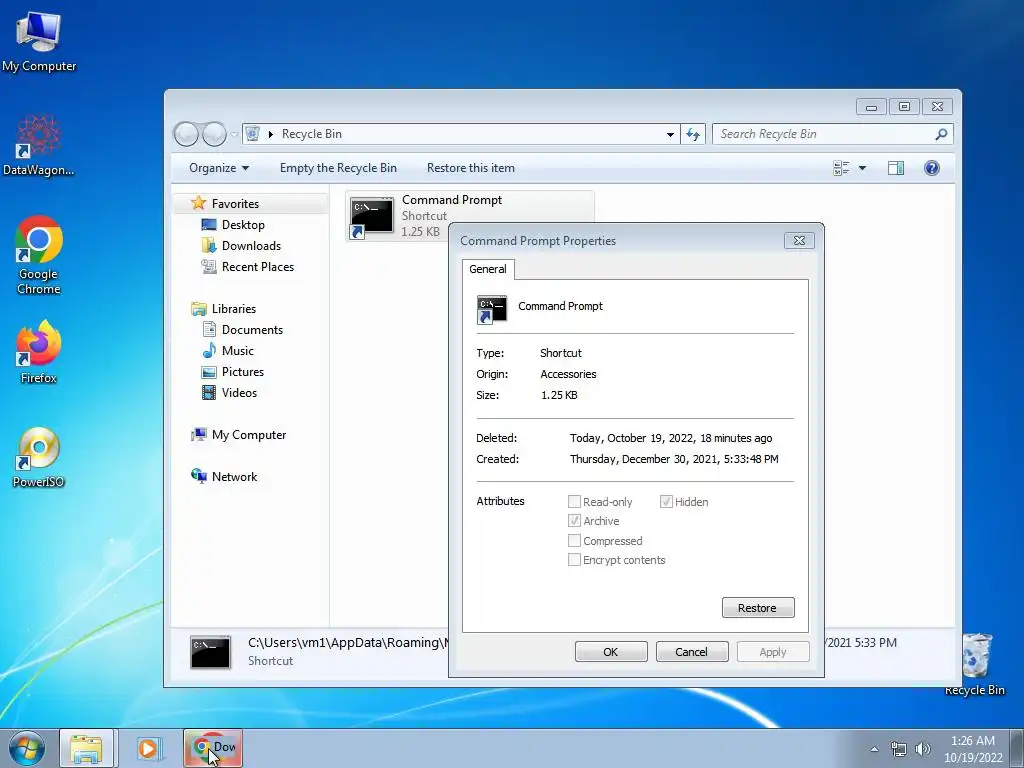Image resolution: width=1024 pixels, height=768 pixels.
Task: Open the network status tray icon
Action: (899, 749)
